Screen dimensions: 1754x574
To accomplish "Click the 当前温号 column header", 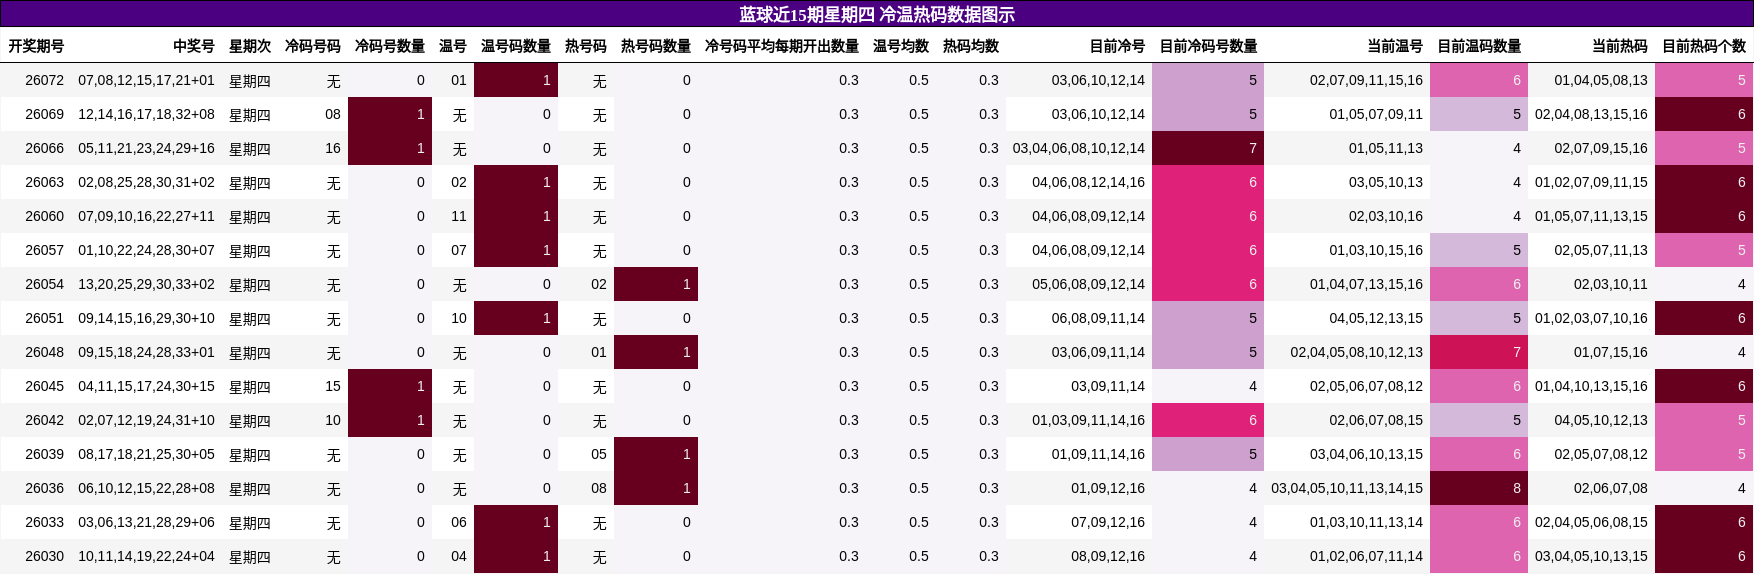I will (x=1395, y=46).
